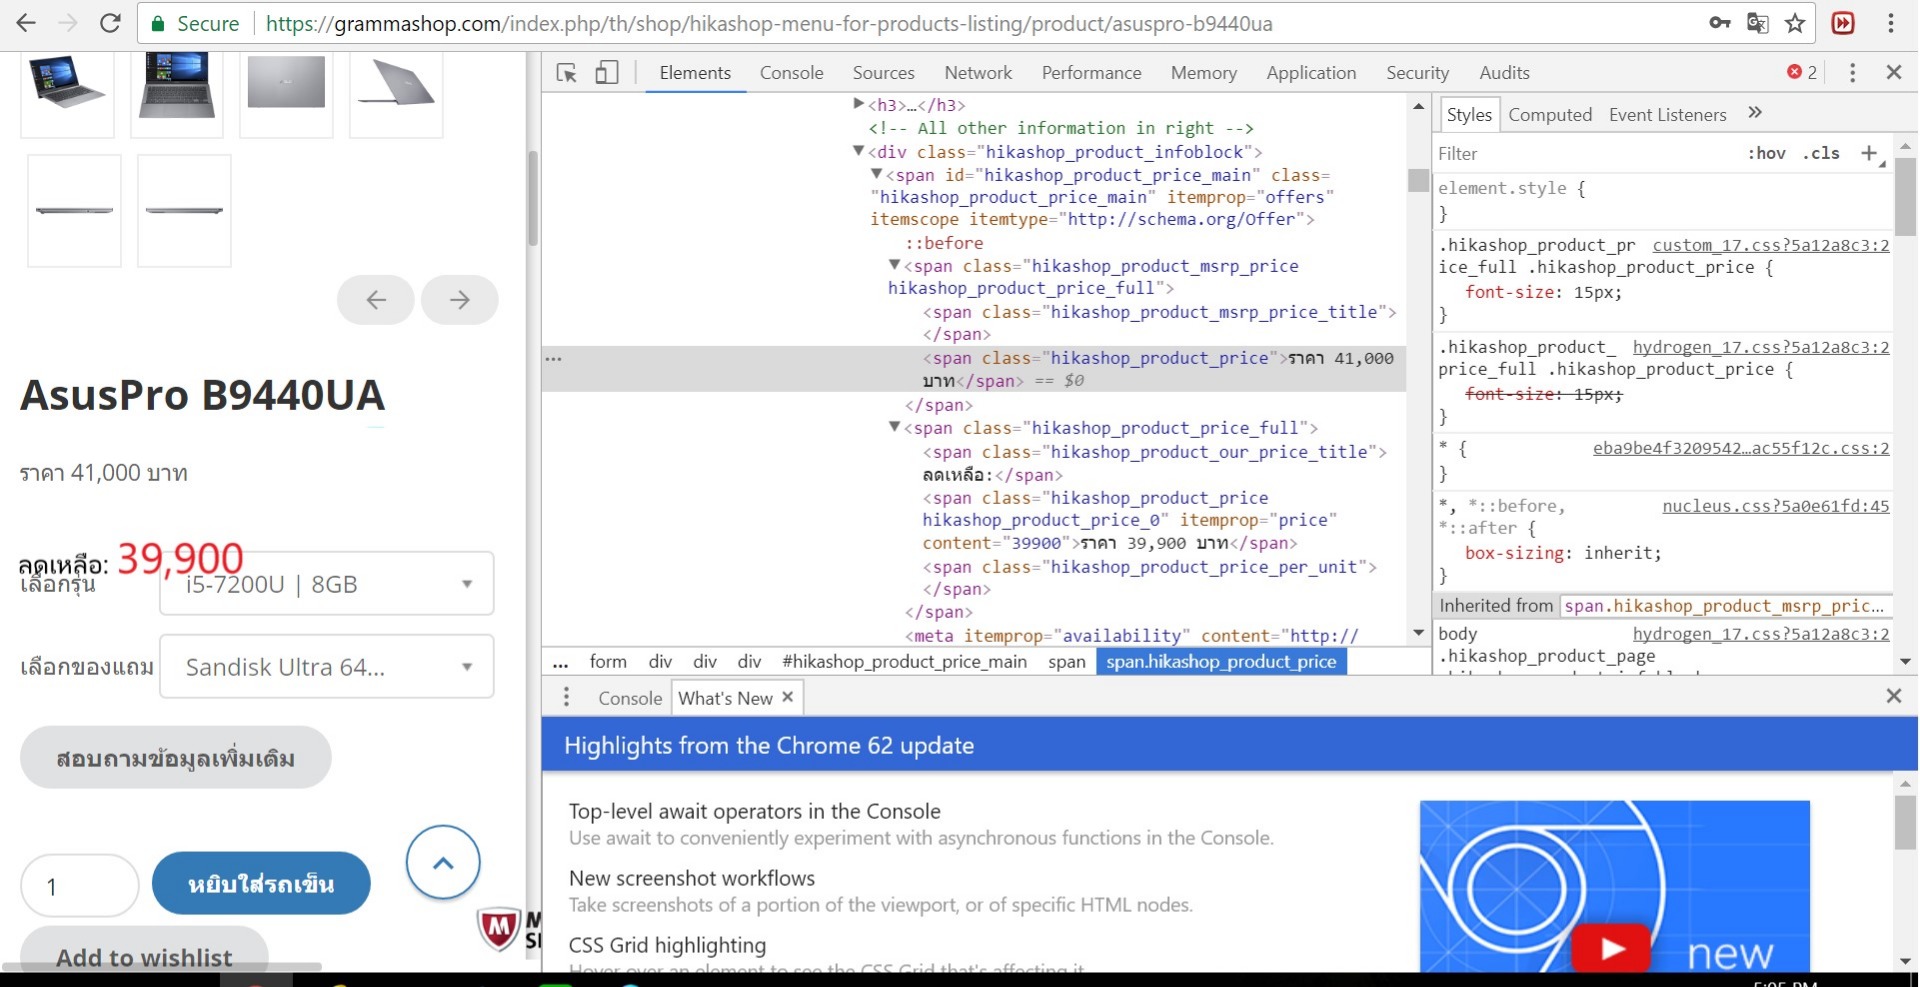Click the quantity input field
The image size is (1920, 987).
[80, 886]
